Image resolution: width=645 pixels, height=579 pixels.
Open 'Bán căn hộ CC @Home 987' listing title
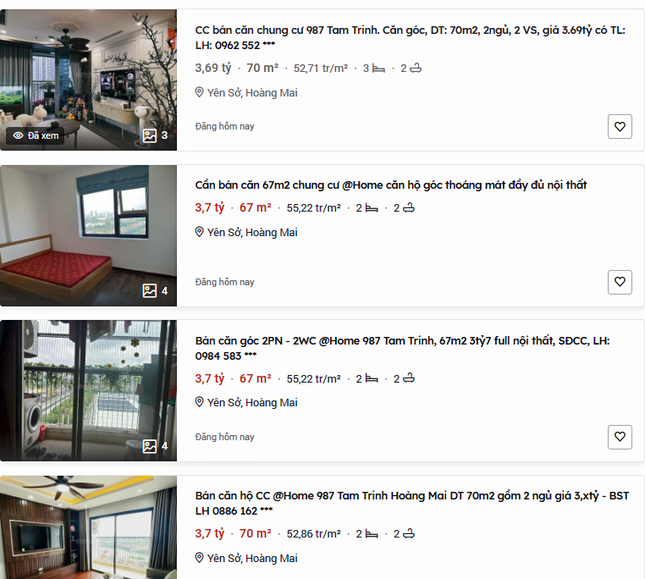(x=412, y=503)
